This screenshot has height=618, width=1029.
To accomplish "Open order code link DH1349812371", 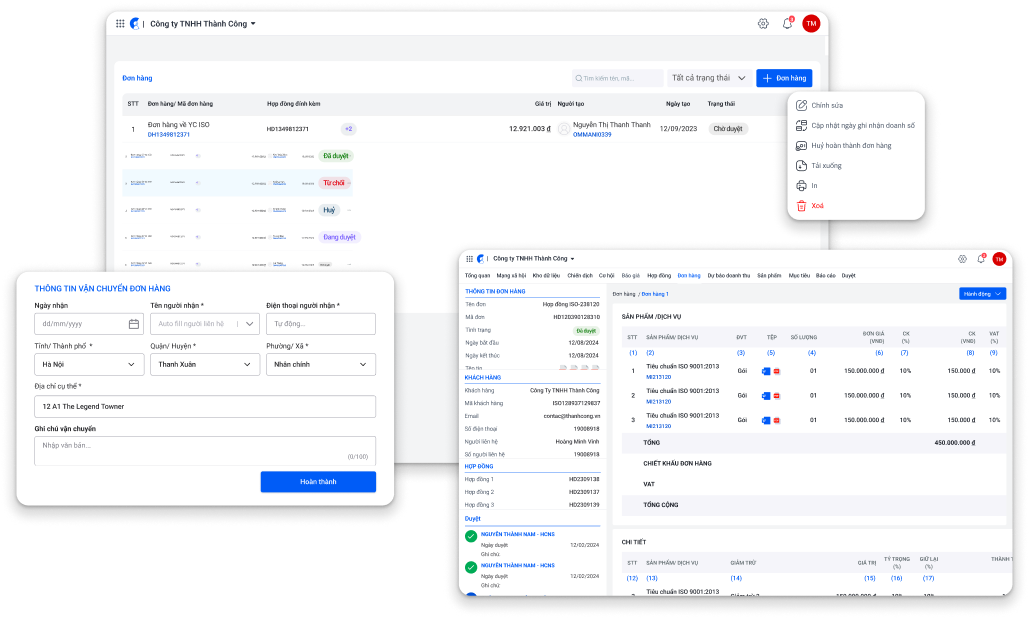I will click(x=169, y=134).
